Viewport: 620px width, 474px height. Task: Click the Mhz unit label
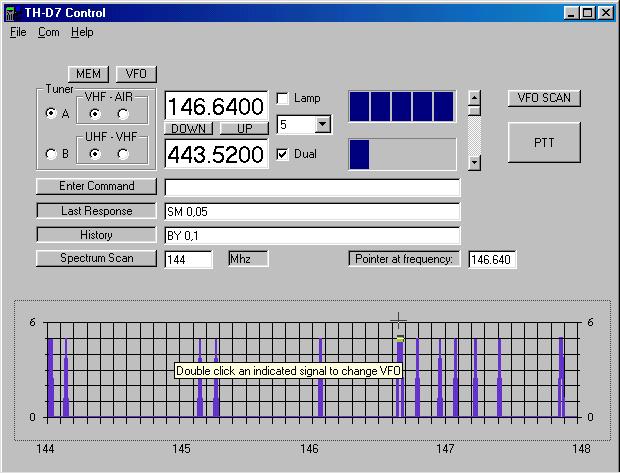(248, 259)
